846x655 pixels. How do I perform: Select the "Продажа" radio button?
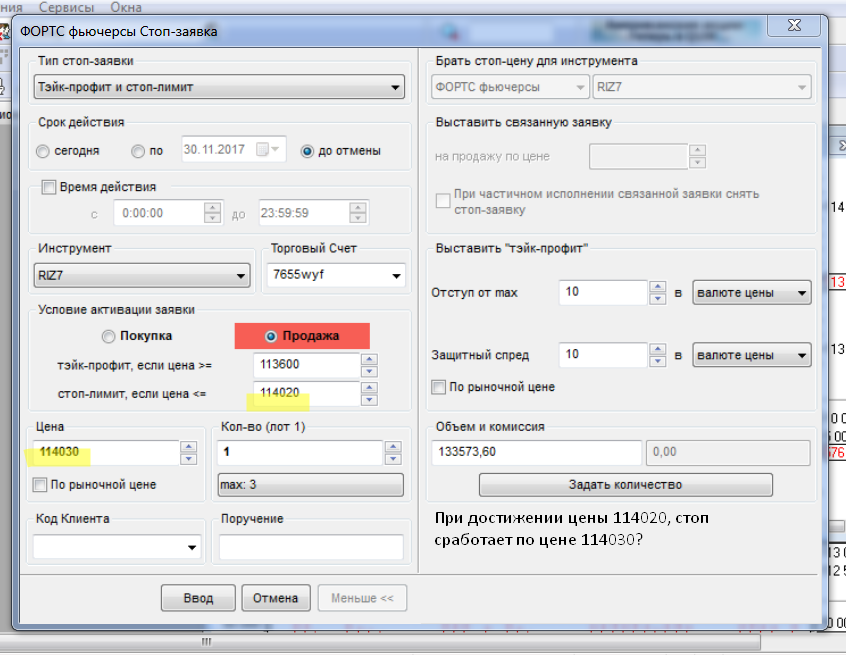(271, 337)
